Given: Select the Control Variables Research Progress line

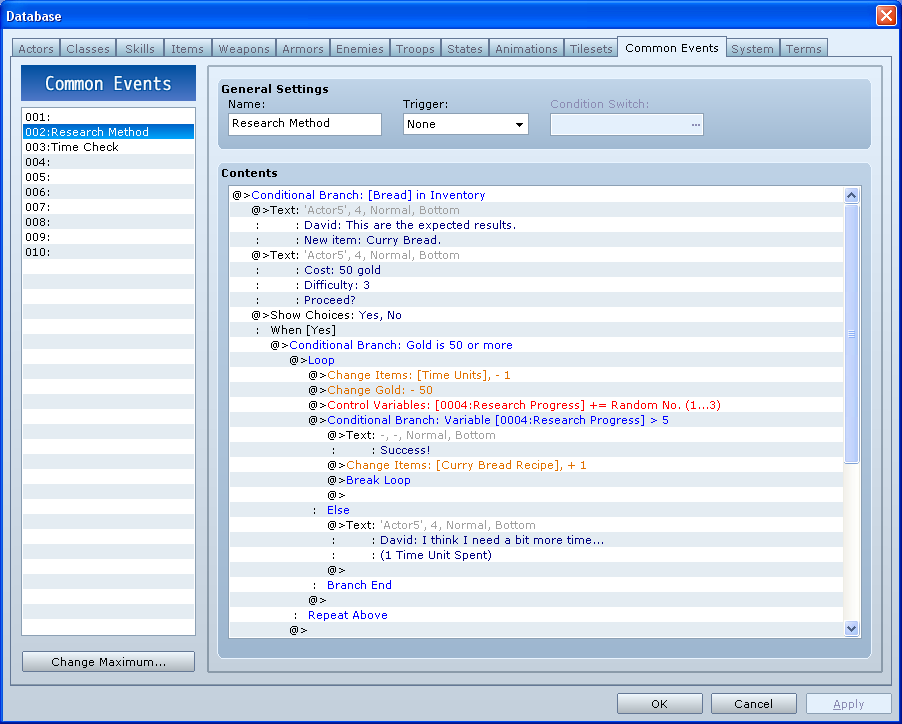Looking at the screenshot, I should (x=524, y=405).
